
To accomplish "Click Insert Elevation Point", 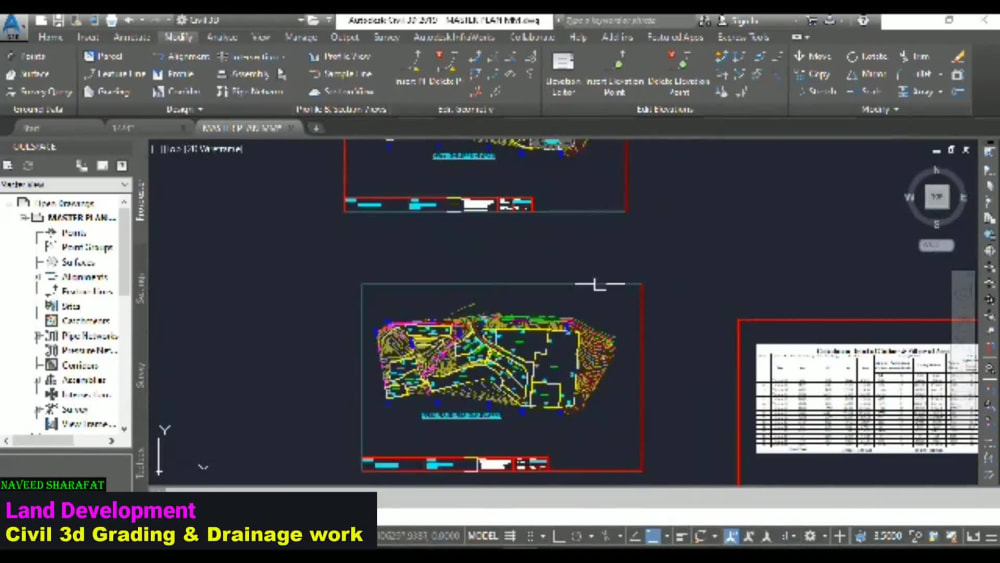I will pos(615,73).
